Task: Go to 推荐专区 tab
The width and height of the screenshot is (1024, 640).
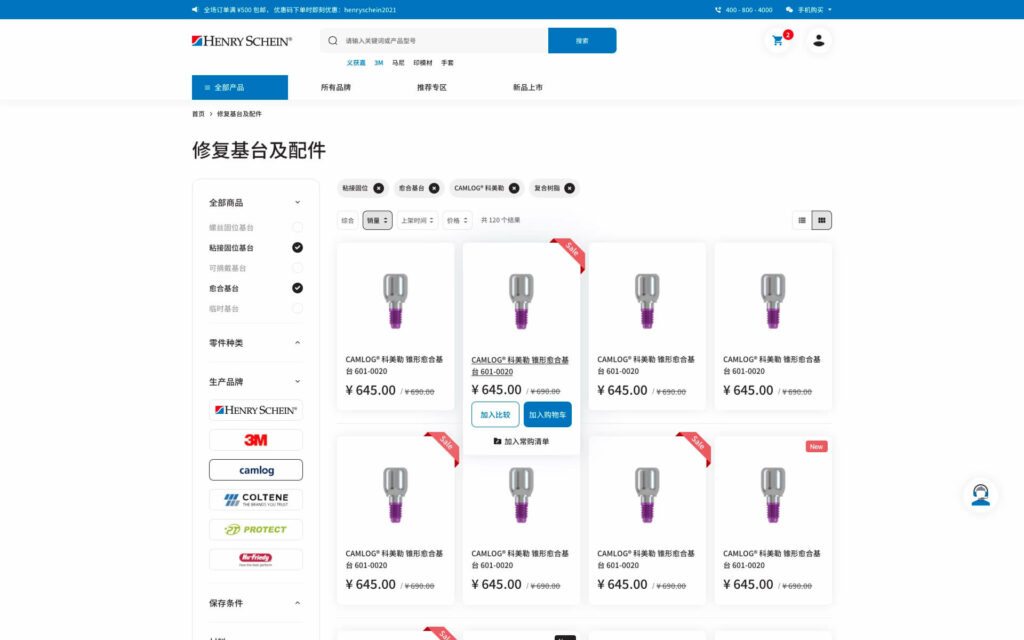Action: pyautogui.click(x=432, y=88)
